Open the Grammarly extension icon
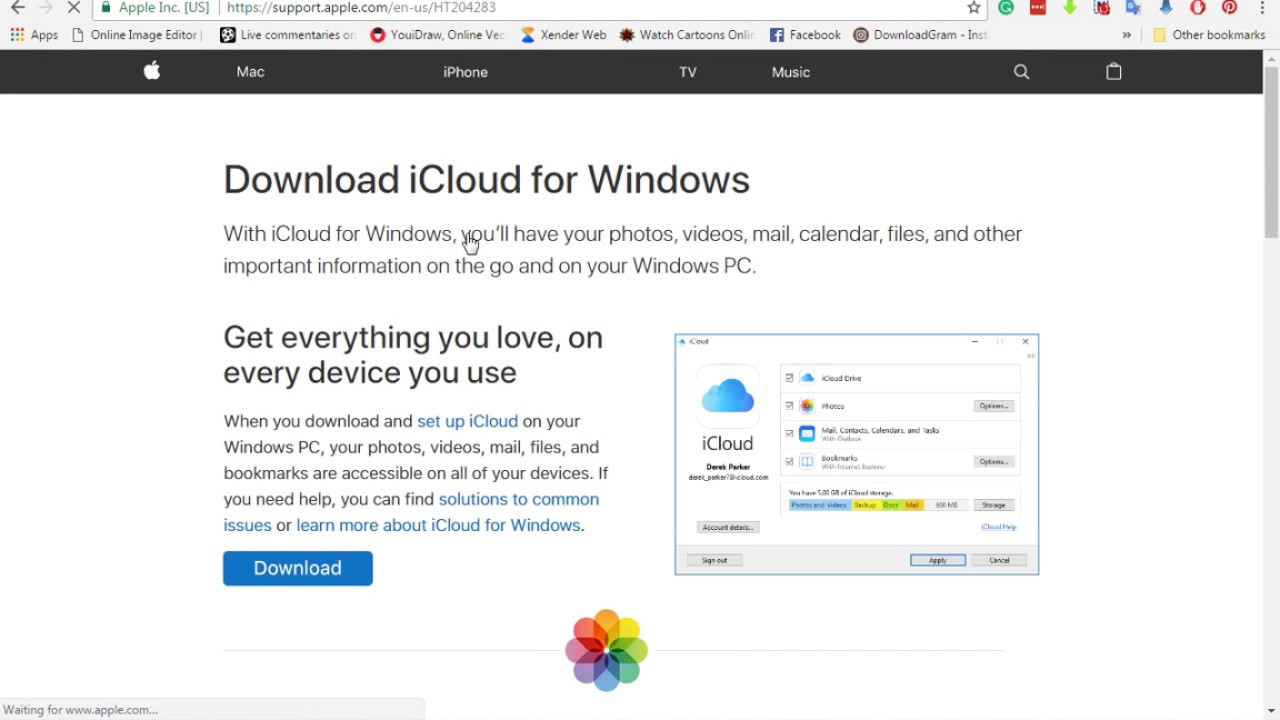 tap(1006, 8)
